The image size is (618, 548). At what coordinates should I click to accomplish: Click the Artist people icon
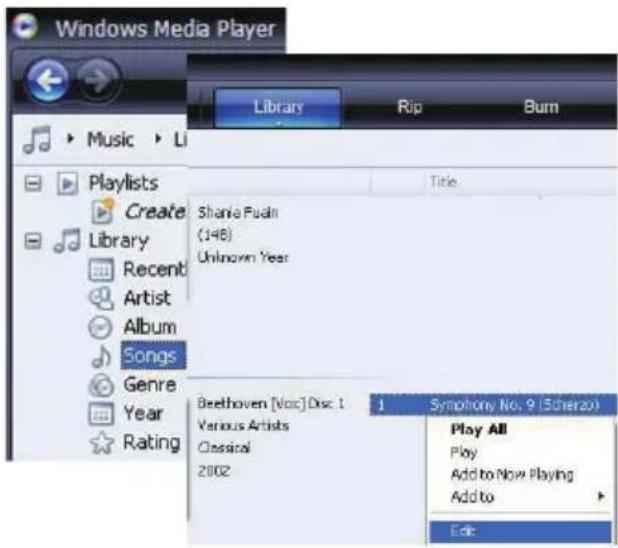coord(101,298)
